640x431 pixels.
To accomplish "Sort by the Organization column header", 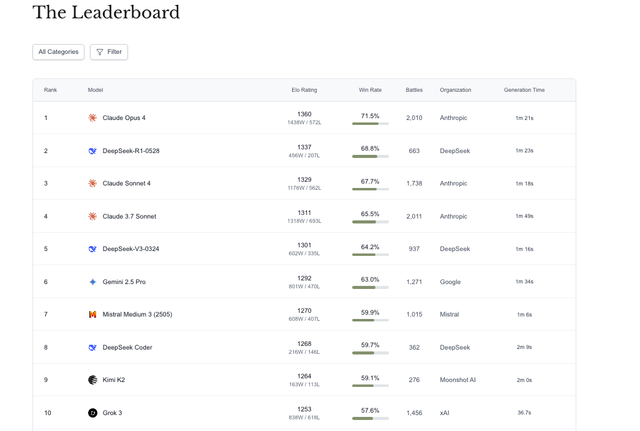I will 455,90.
